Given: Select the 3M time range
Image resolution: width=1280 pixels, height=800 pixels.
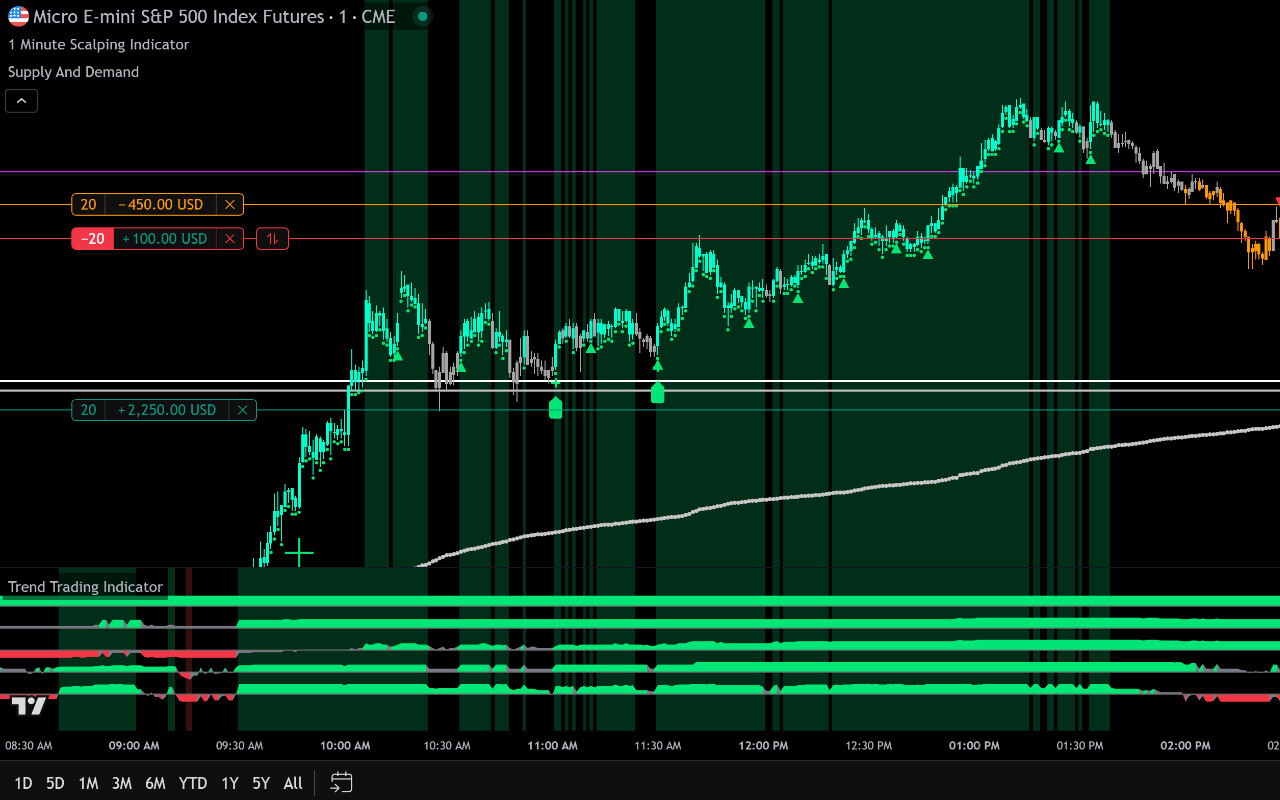Looking at the screenshot, I should pyautogui.click(x=122, y=783).
